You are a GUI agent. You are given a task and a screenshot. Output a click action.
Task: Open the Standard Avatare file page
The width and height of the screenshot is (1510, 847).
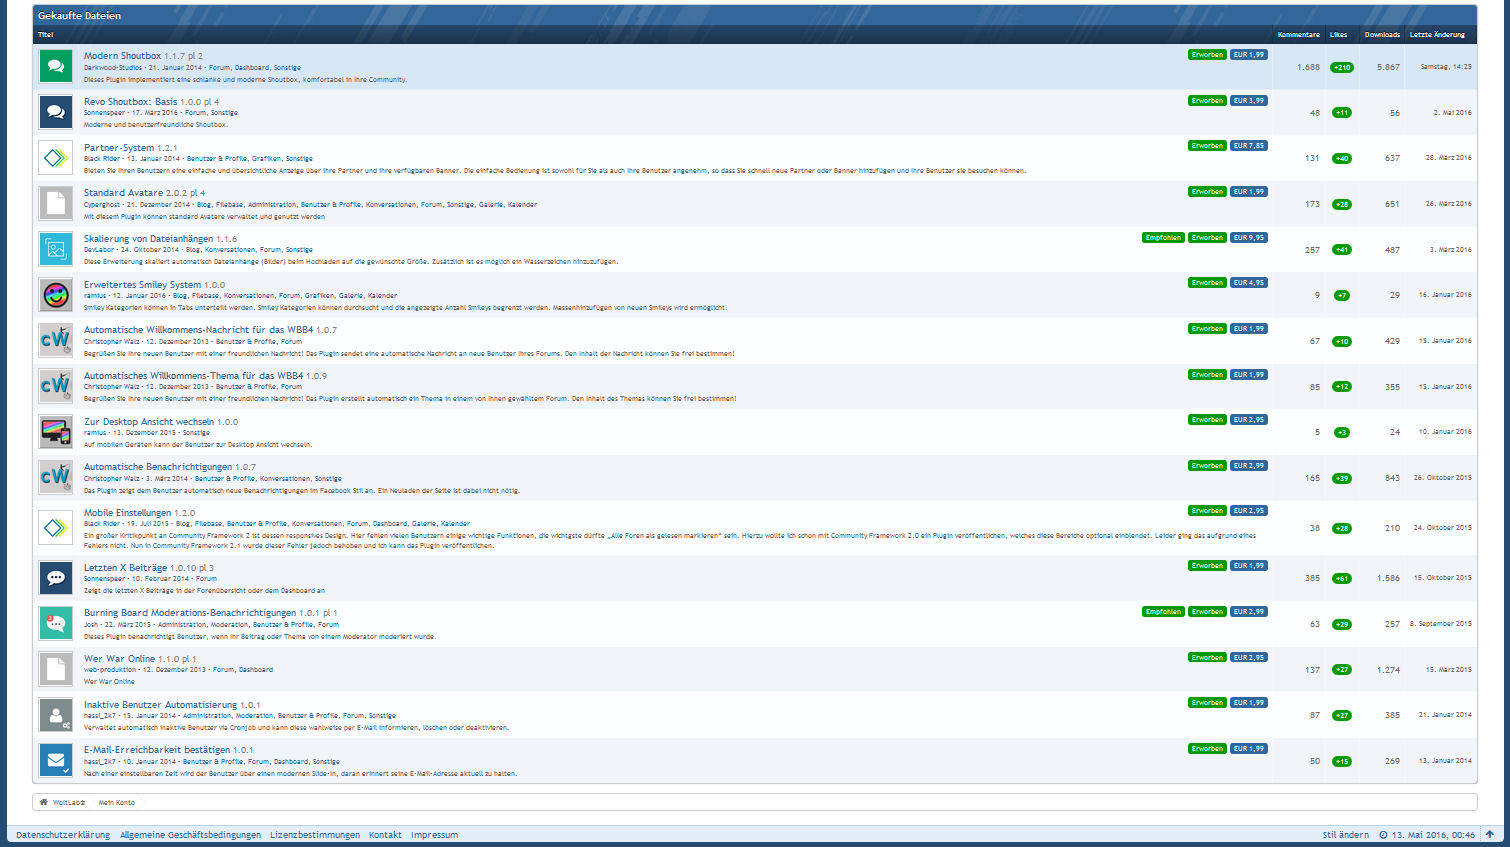(x=123, y=193)
